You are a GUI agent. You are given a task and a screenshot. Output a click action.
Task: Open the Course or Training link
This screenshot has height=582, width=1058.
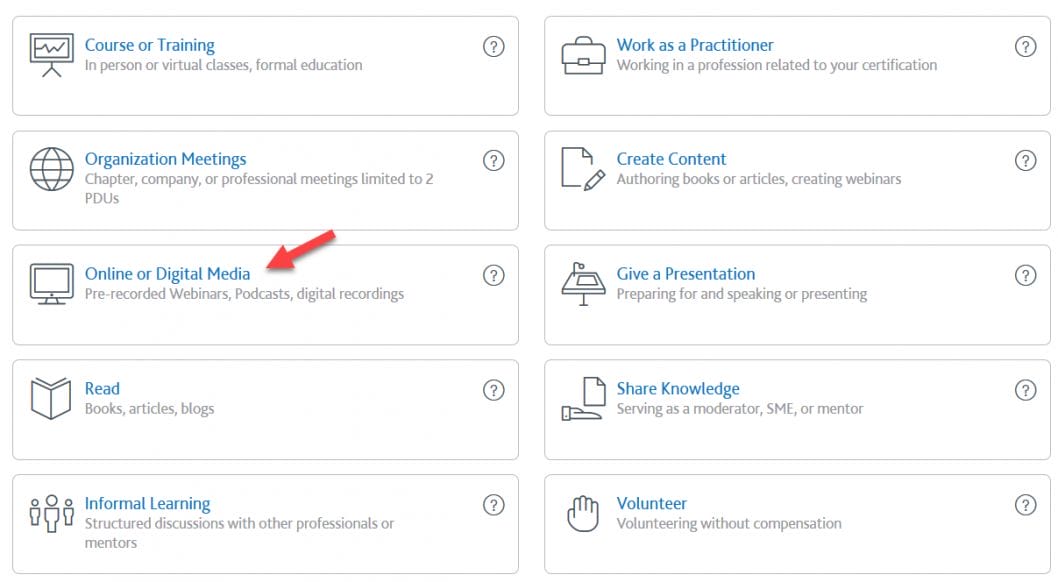[150, 44]
